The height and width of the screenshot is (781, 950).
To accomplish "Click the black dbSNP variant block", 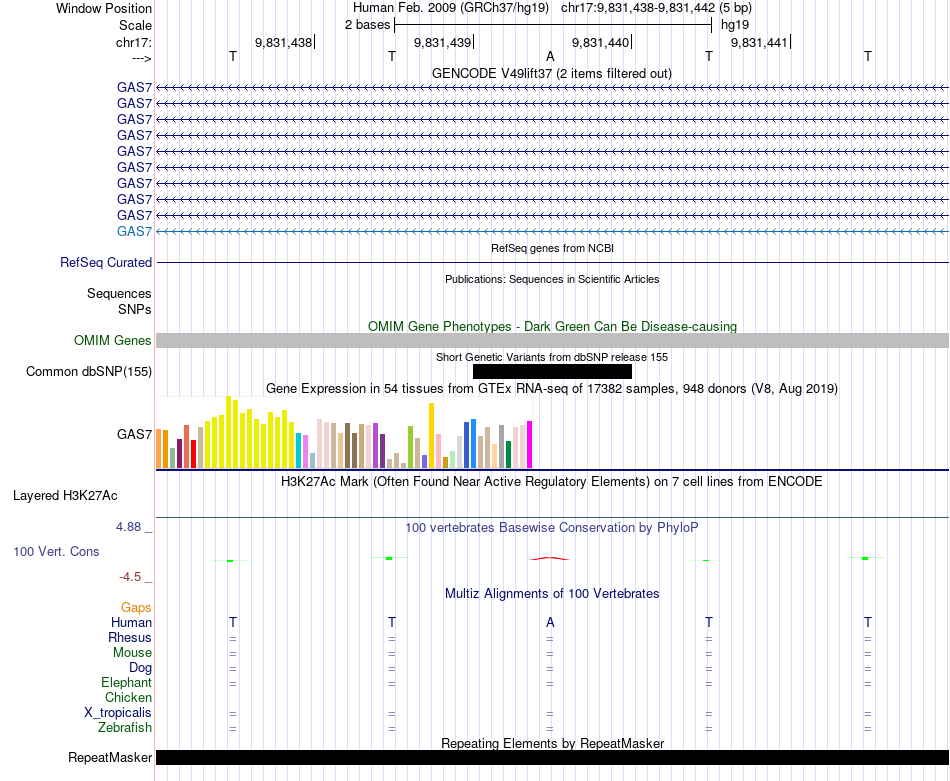I will click(552, 371).
